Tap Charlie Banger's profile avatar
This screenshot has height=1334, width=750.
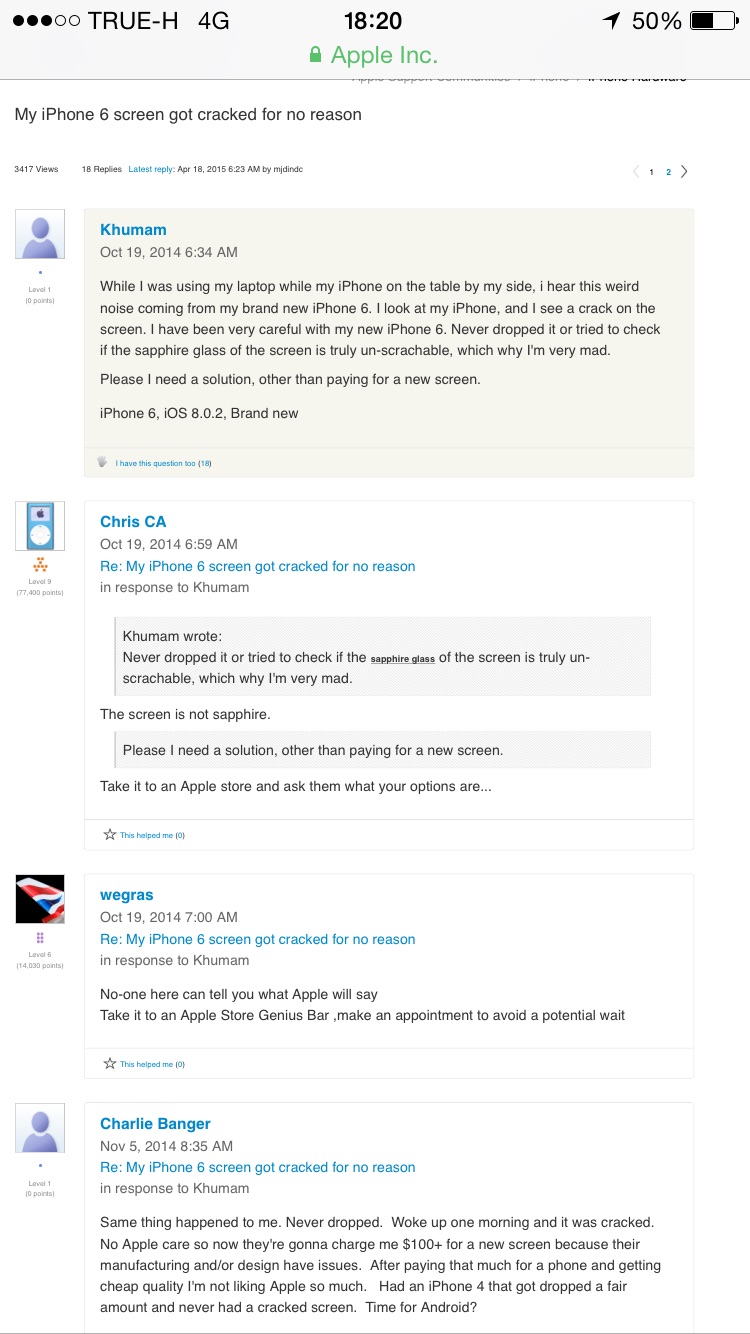(40, 1128)
